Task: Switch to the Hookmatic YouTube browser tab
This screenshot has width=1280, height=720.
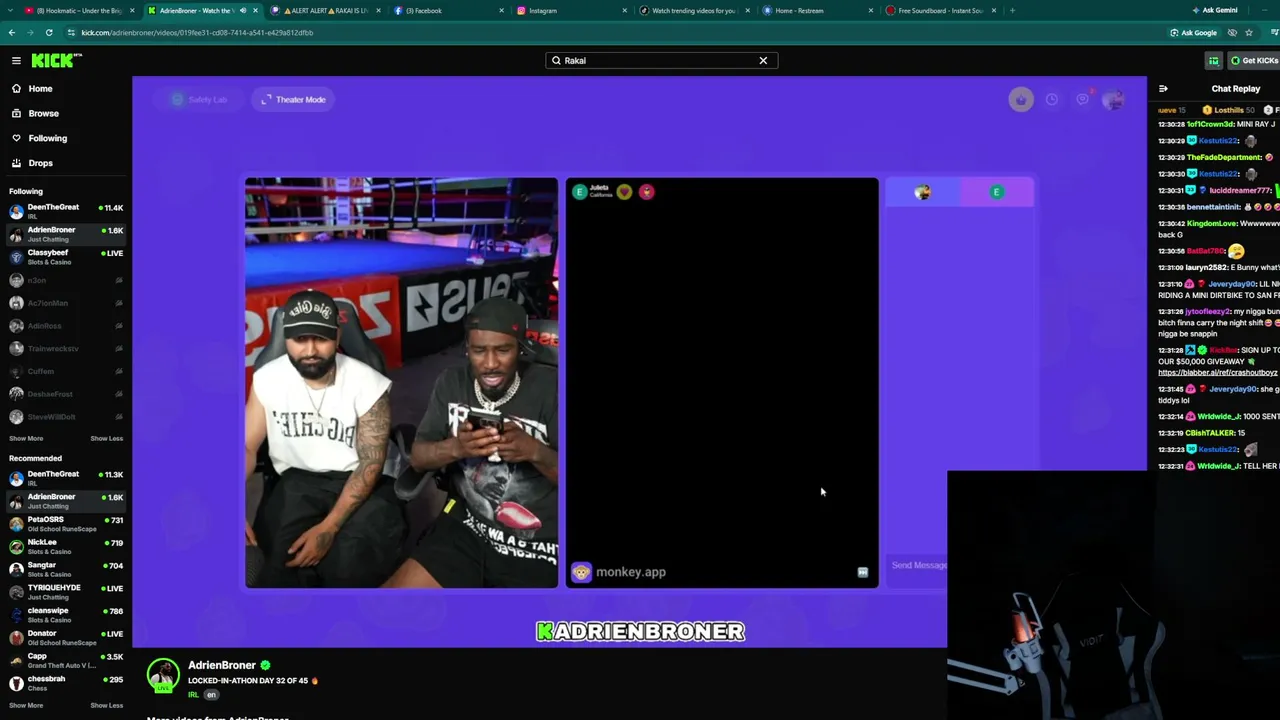Action: click(78, 10)
